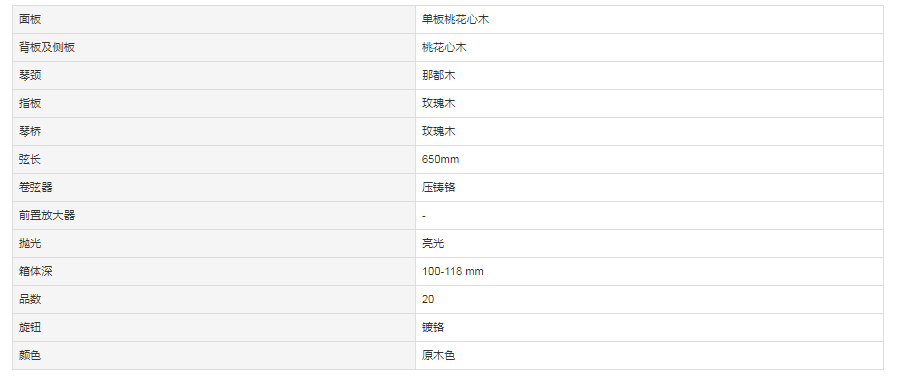Click the 面板 label cell
Viewport: 897px width, 379px height.
tap(214, 19)
